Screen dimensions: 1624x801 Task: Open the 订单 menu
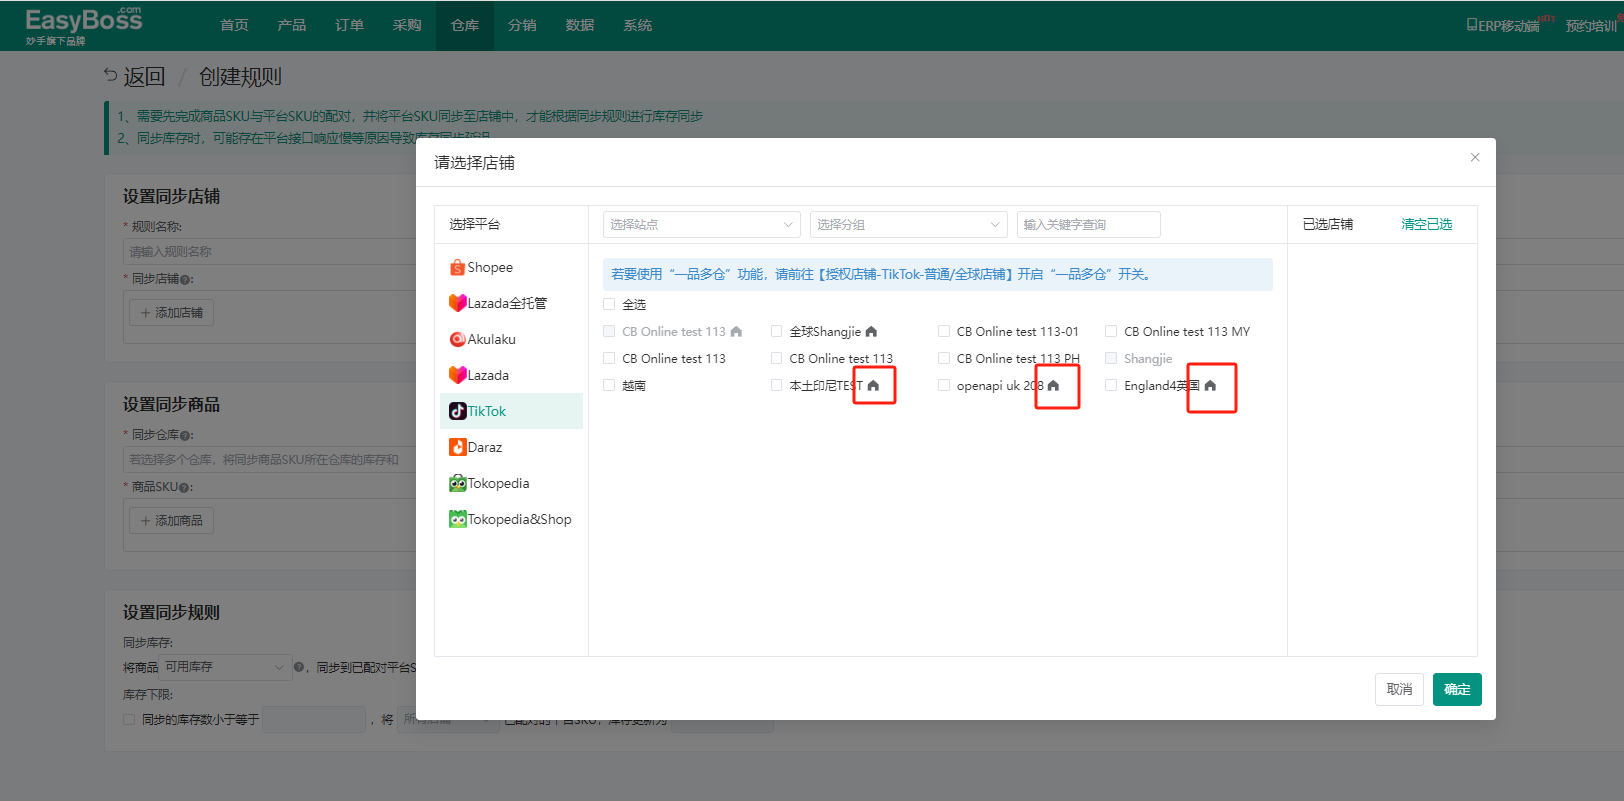349,25
